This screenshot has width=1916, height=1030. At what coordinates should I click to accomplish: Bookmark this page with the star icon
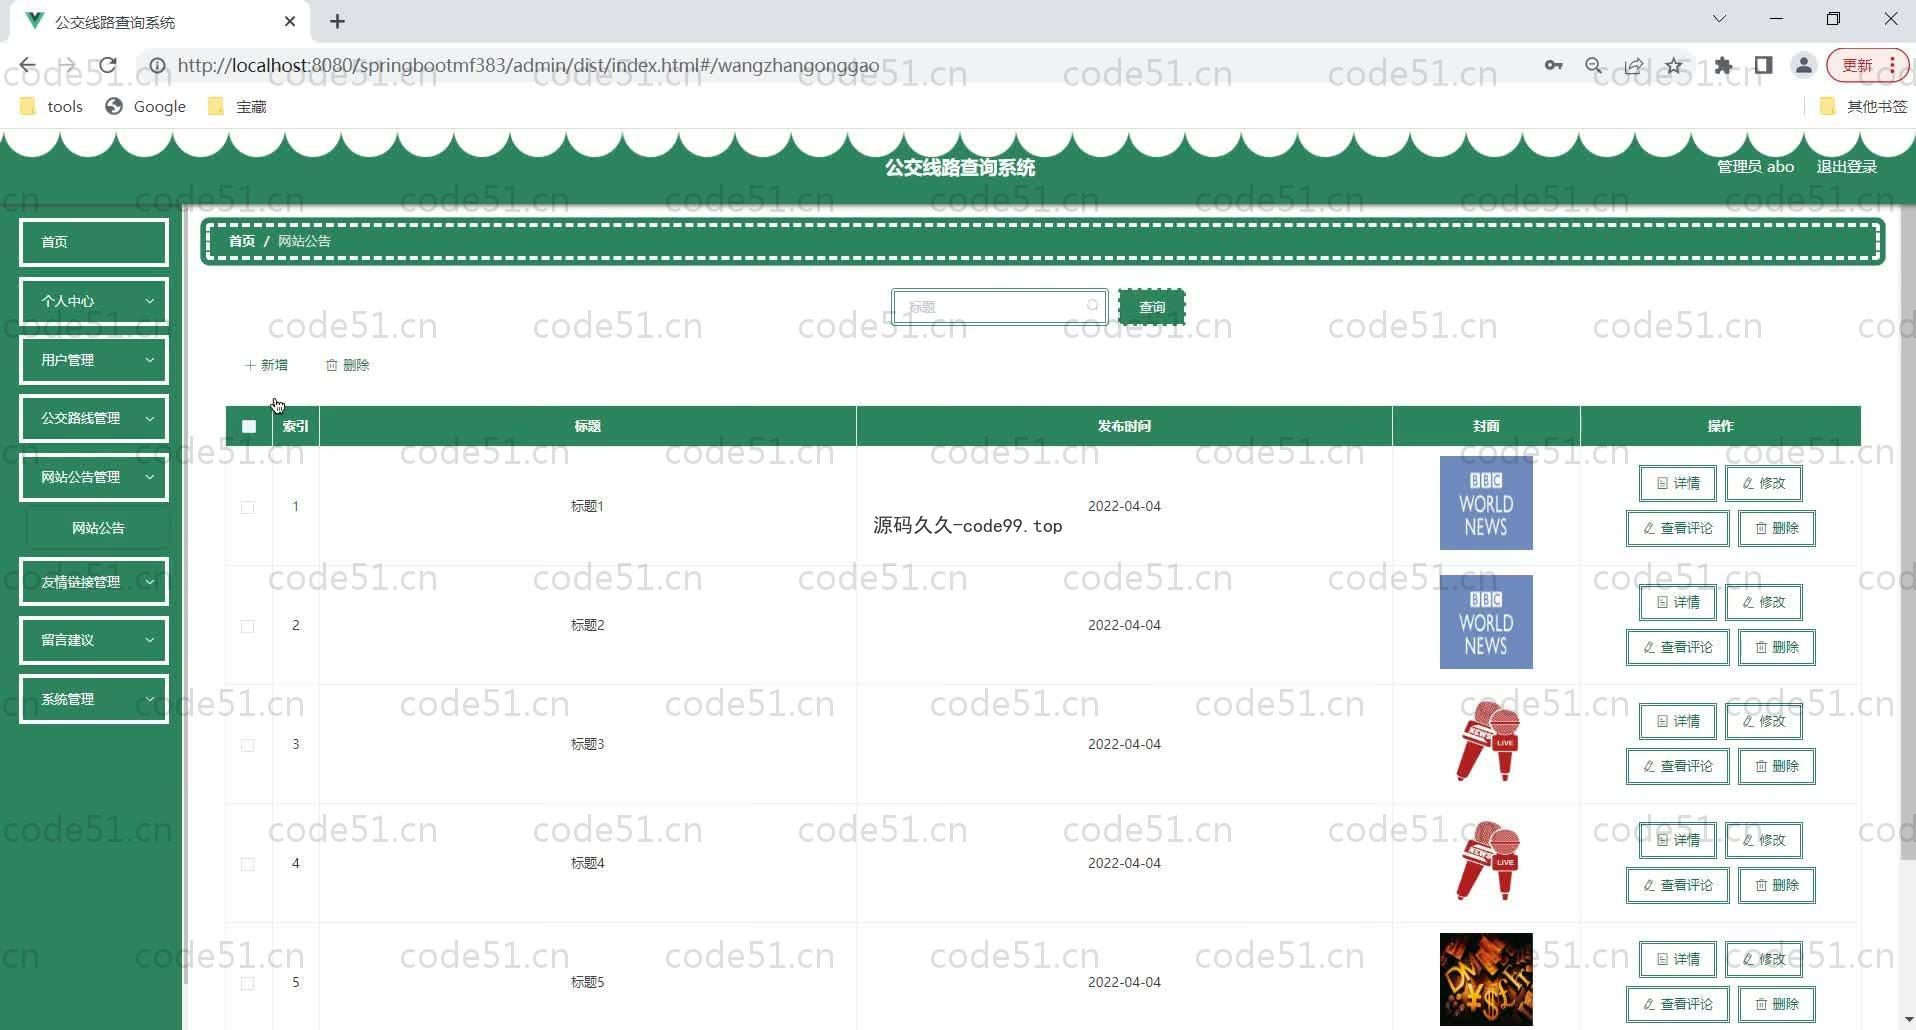pyautogui.click(x=1674, y=65)
